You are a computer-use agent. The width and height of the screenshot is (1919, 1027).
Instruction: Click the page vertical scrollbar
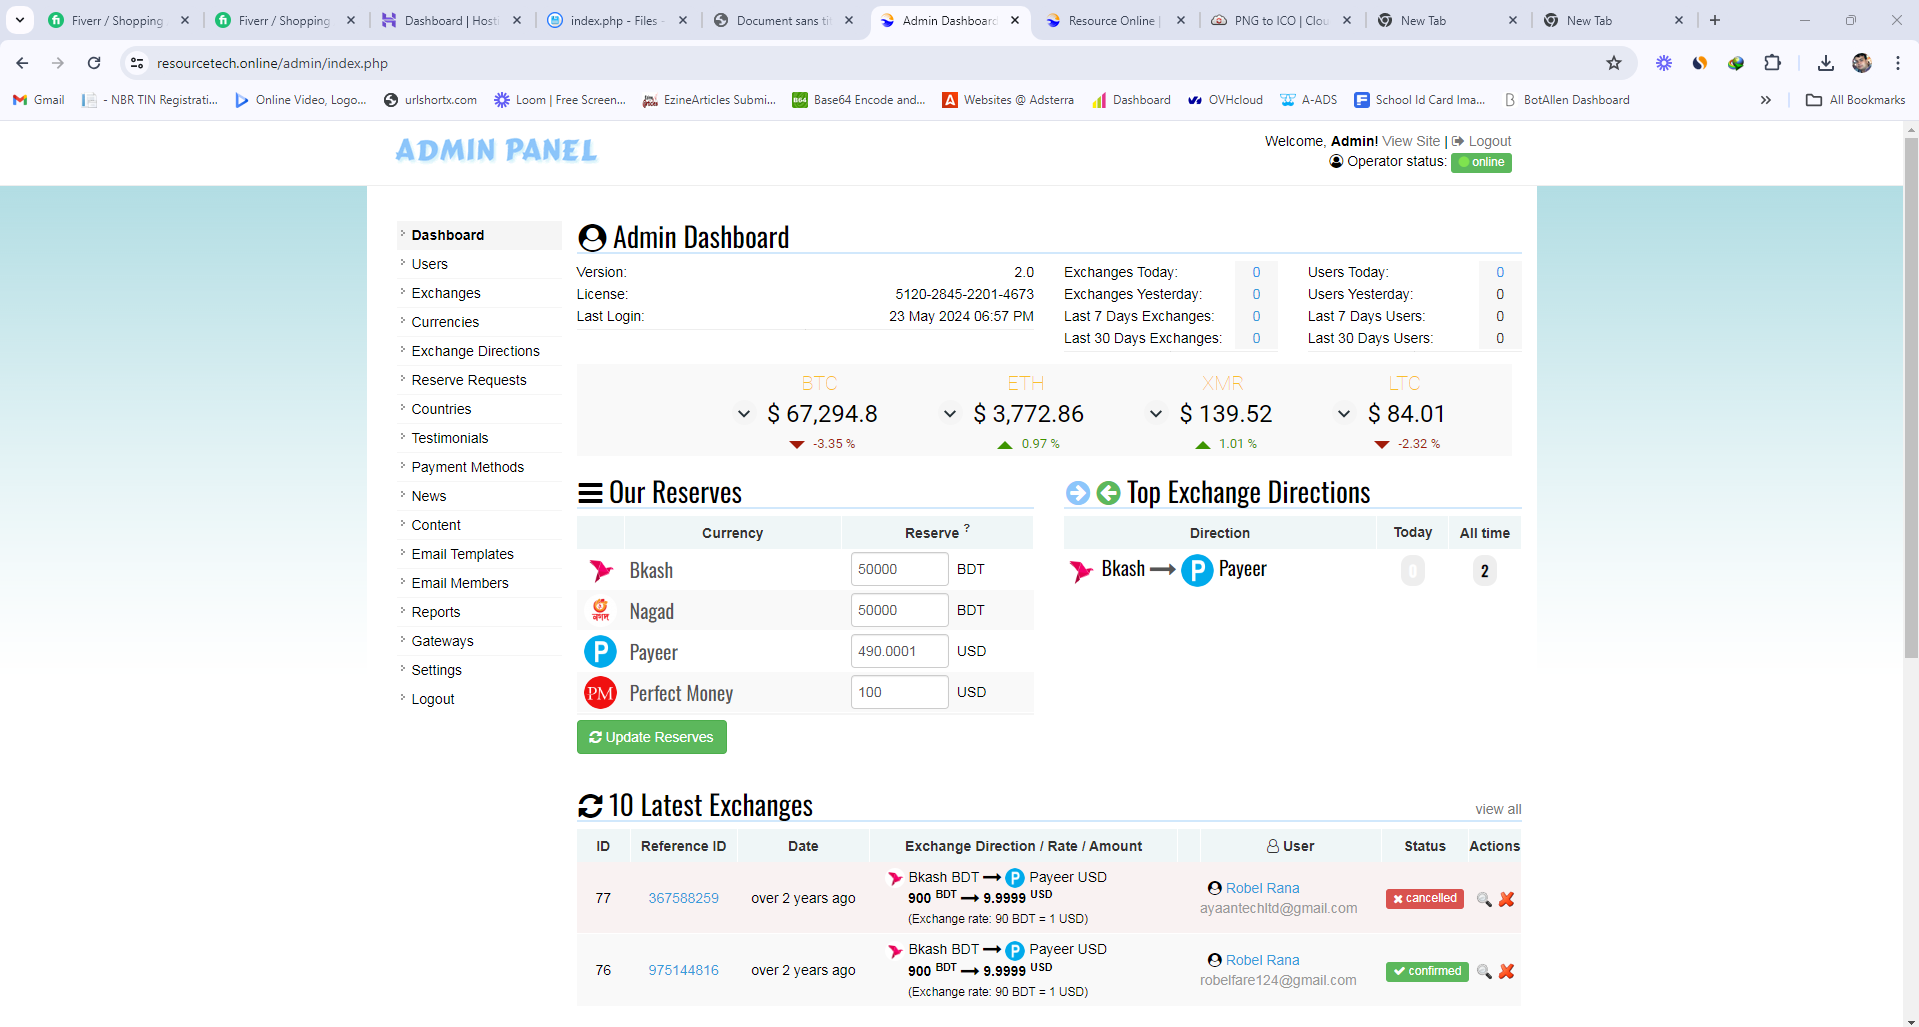(x=1910, y=400)
